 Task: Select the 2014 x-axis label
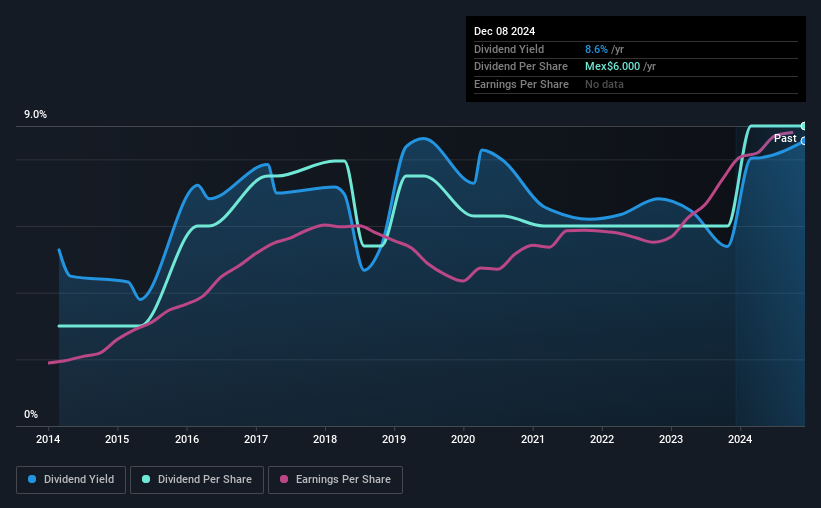pos(48,439)
